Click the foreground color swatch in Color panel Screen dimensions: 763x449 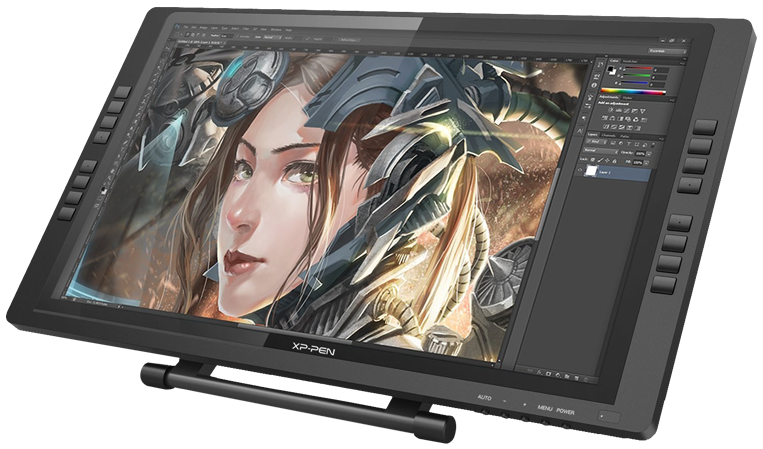point(611,69)
